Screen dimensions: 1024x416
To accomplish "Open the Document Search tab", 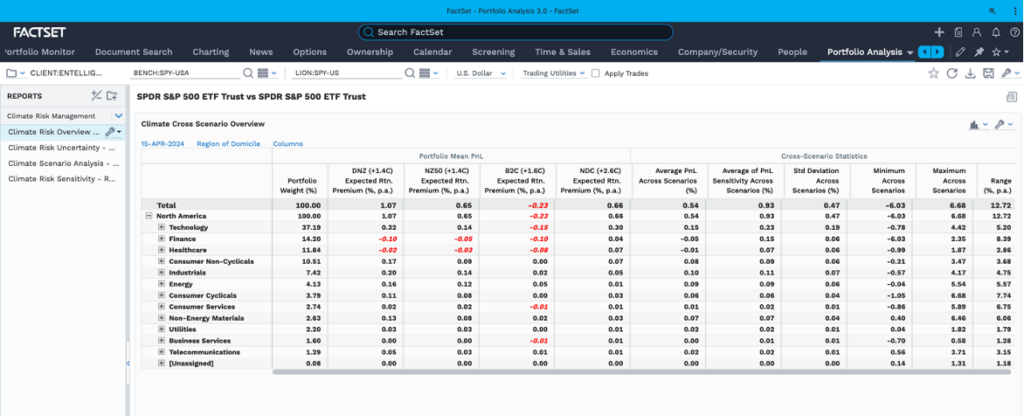I will tap(134, 52).
